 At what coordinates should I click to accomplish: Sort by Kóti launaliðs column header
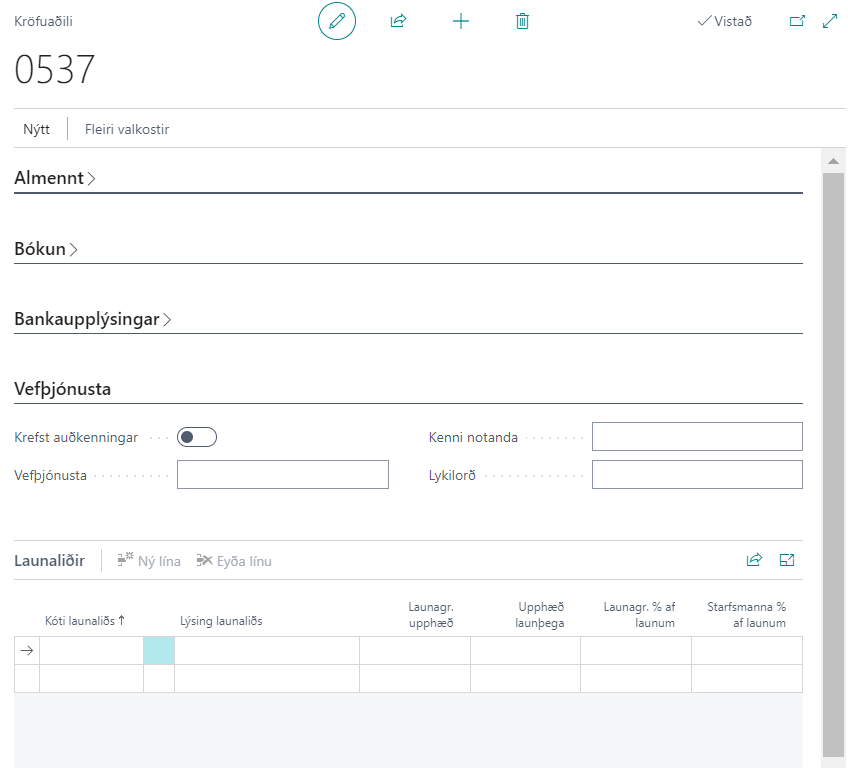click(x=85, y=621)
